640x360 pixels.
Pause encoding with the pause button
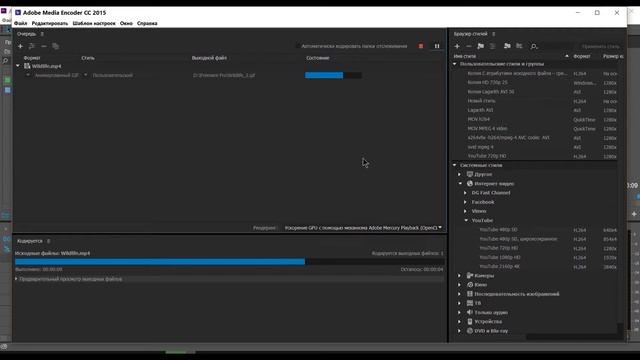pos(437,46)
